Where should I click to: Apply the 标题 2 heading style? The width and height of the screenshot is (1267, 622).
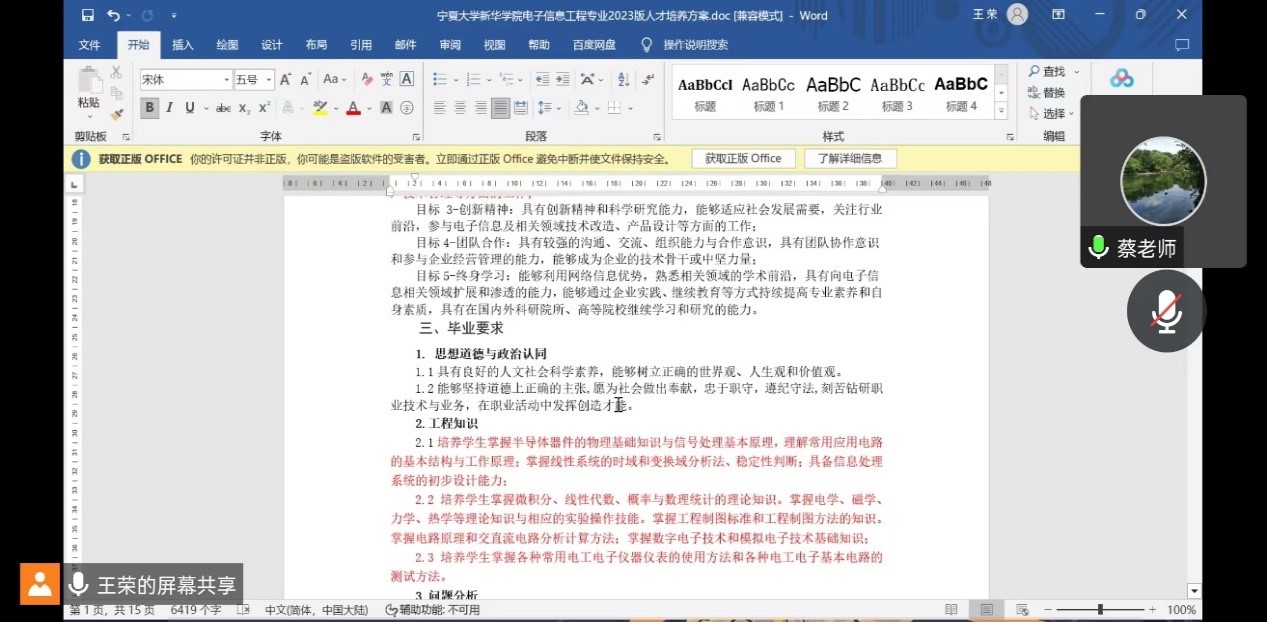tap(833, 92)
